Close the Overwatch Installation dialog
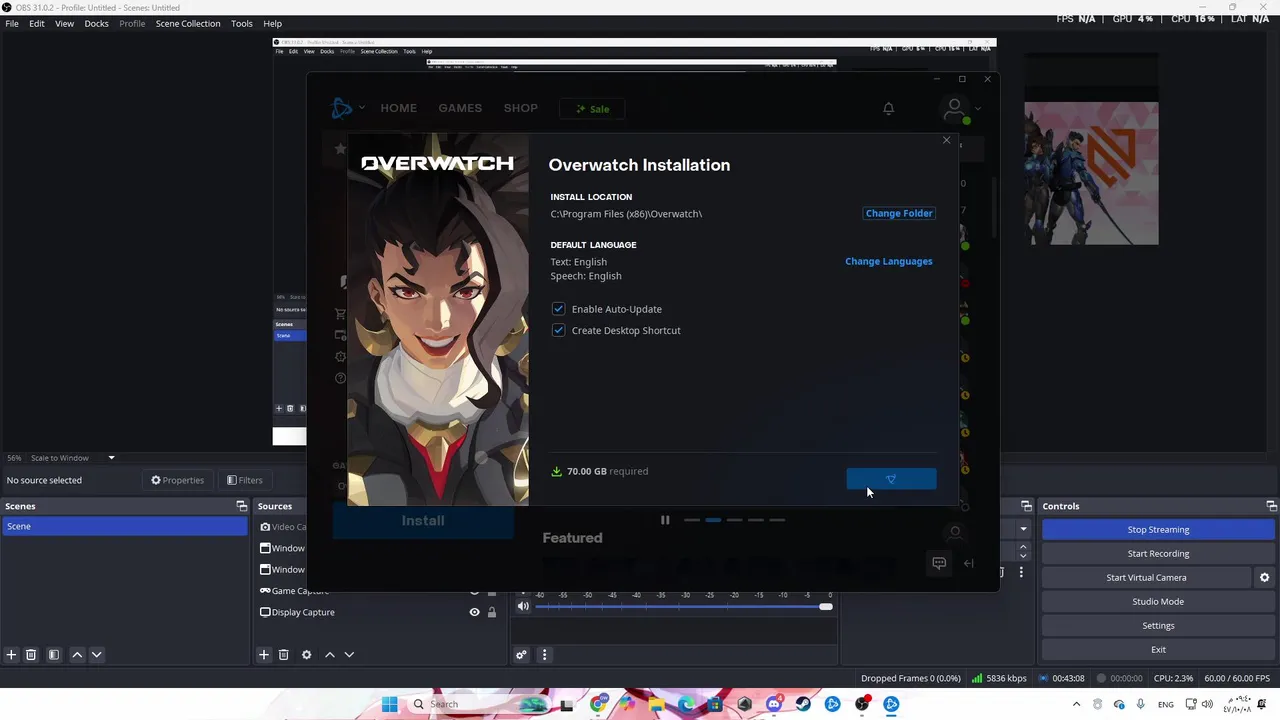1280x720 pixels. [946, 140]
